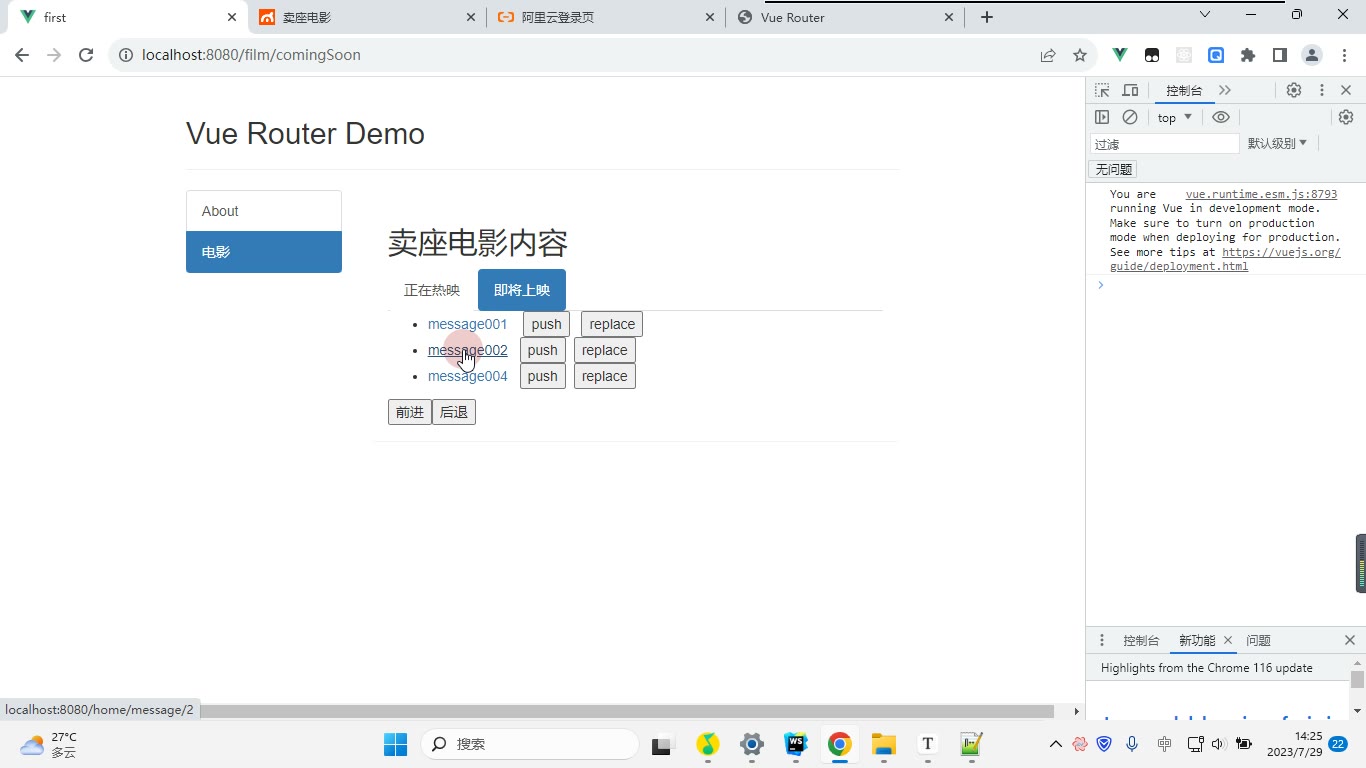This screenshot has height=768, width=1366.
Task: Click the replace button next to message004
Action: (604, 376)
